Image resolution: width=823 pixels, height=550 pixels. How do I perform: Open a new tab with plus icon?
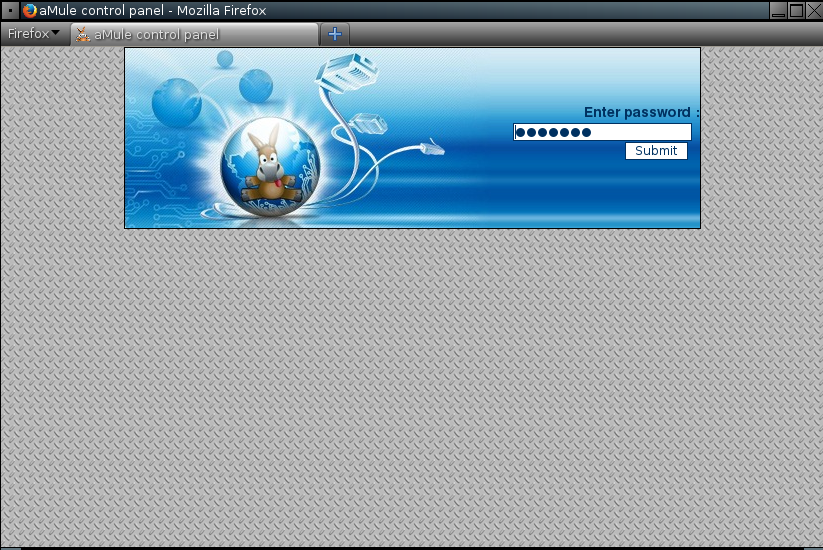click(x=335, y=35)
